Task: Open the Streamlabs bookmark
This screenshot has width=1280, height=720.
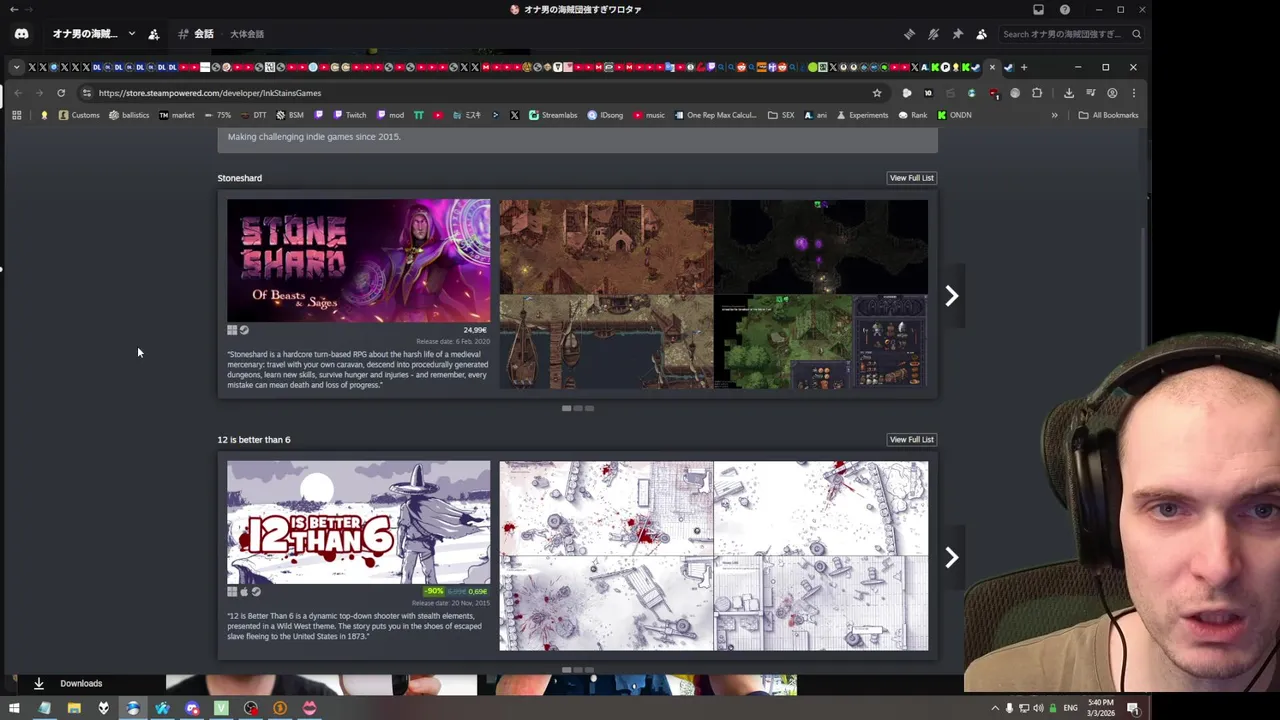Action: (x=553, y=115)
